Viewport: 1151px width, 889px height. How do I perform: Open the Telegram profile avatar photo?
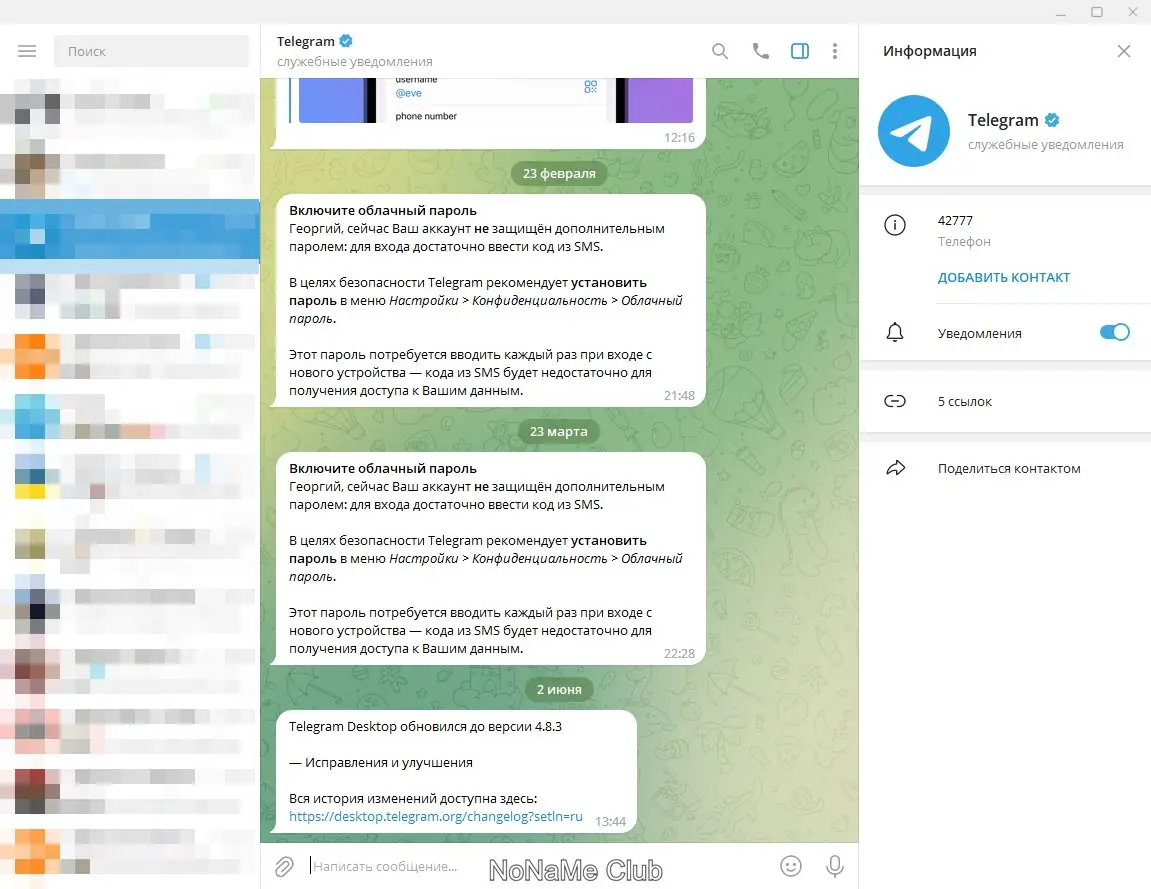pyautogui.click(x=913, y=131)
